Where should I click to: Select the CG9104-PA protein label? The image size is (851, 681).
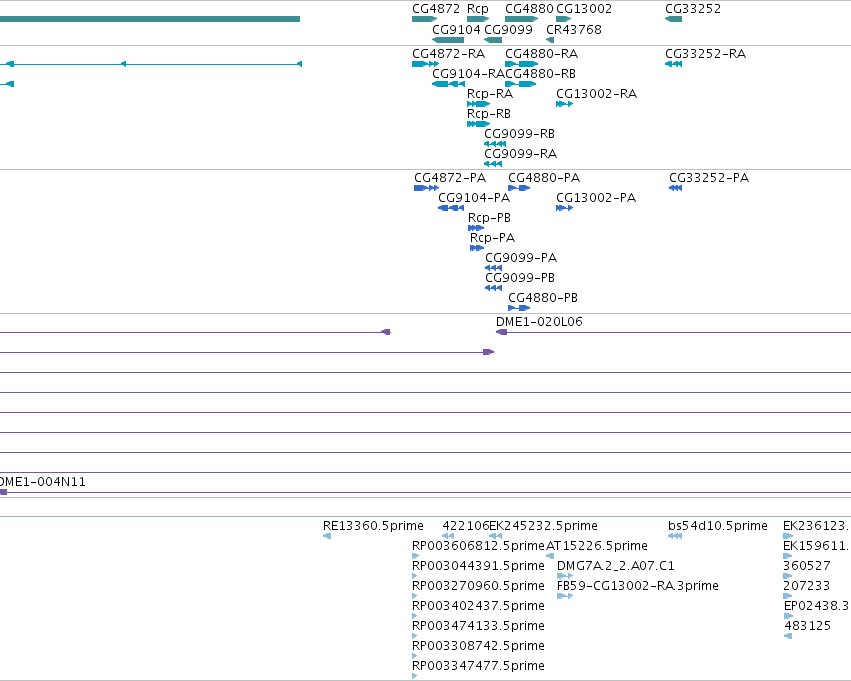[x=474, y=198]
